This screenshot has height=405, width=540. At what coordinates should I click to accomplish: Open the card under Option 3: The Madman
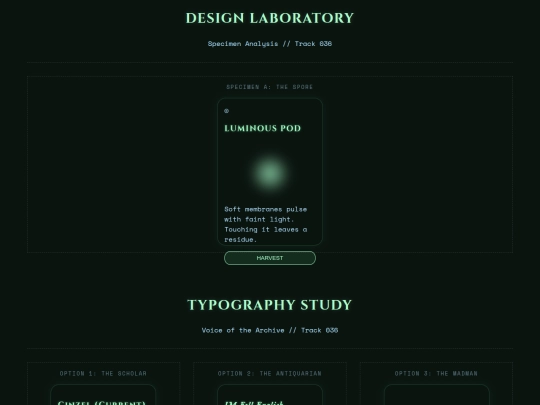pos(436,395)
